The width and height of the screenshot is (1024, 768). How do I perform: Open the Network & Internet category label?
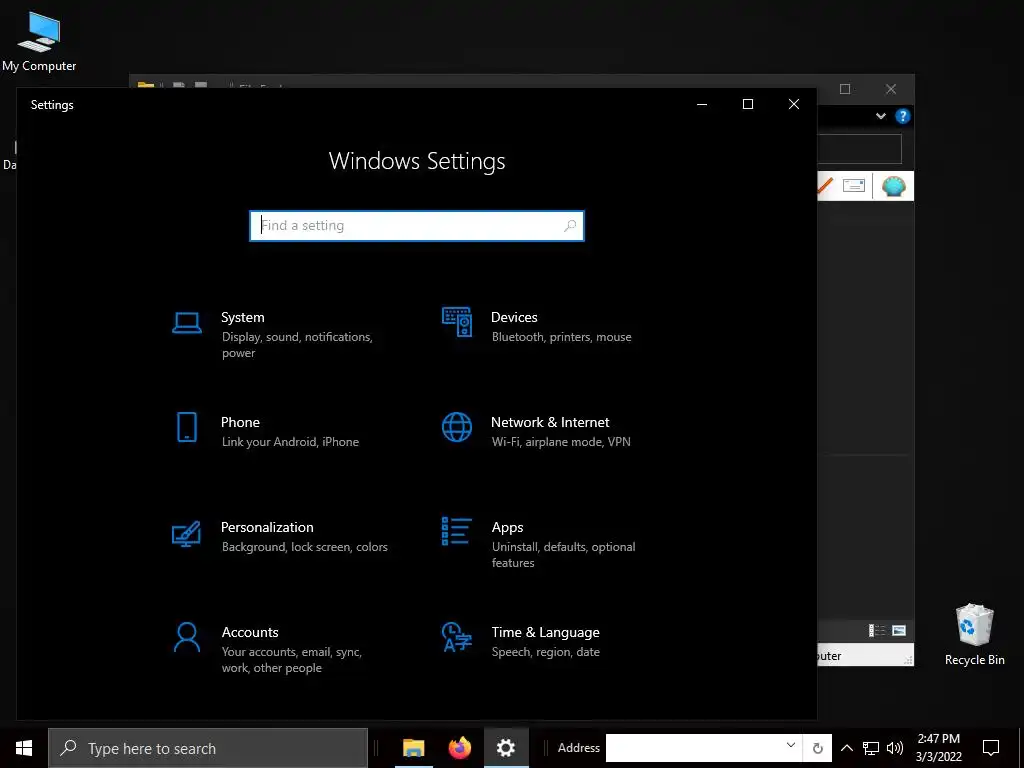click(550, 423)
